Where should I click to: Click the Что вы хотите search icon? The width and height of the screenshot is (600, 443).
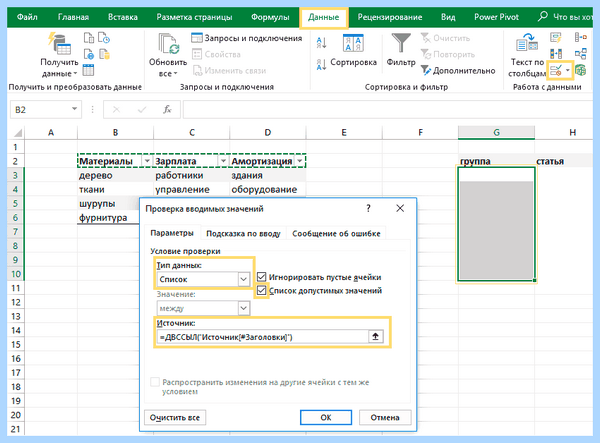(x=543, y=16)
